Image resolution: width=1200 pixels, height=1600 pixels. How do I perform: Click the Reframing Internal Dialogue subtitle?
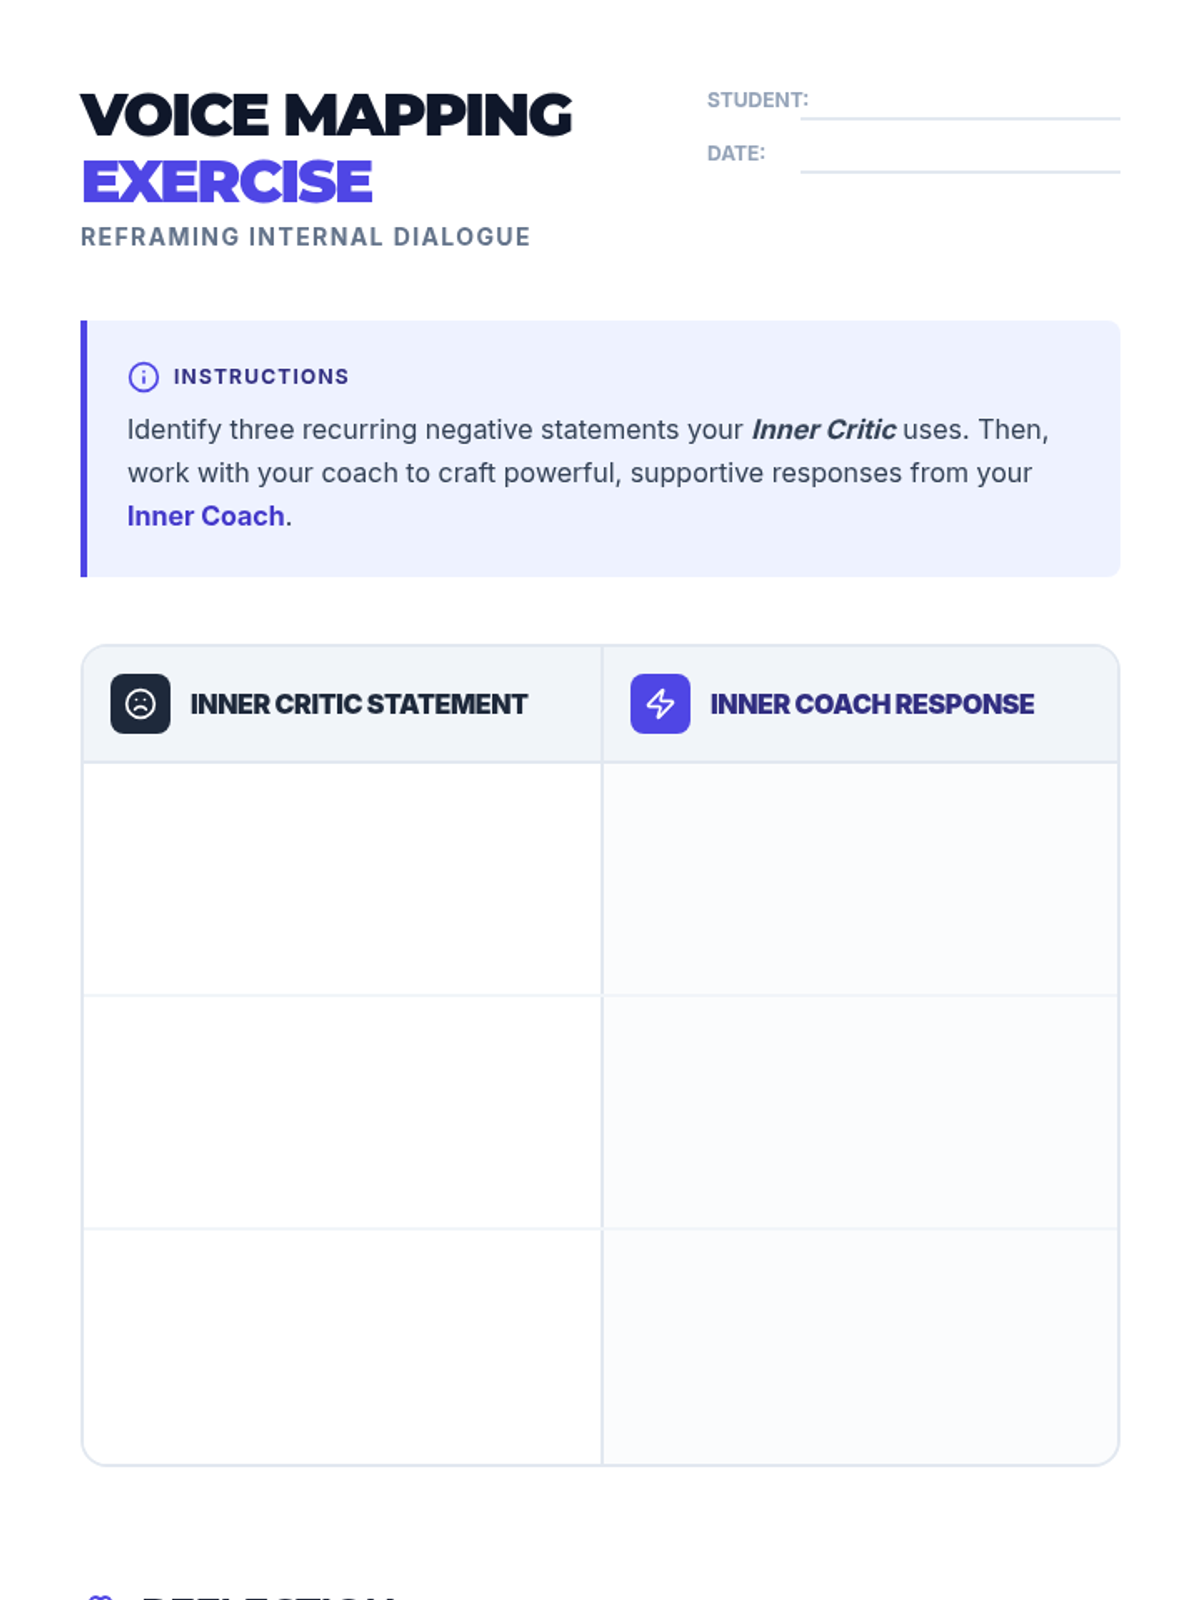tap(305, 237)
